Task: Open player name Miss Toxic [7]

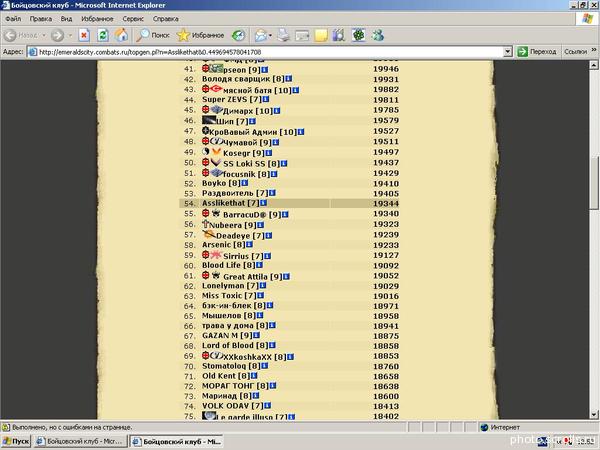Action: pyautogui.click(x=229, y=296)
